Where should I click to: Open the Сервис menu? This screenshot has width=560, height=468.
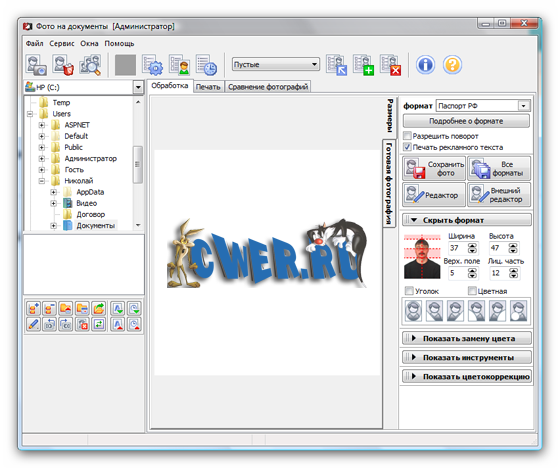[62, 44]
